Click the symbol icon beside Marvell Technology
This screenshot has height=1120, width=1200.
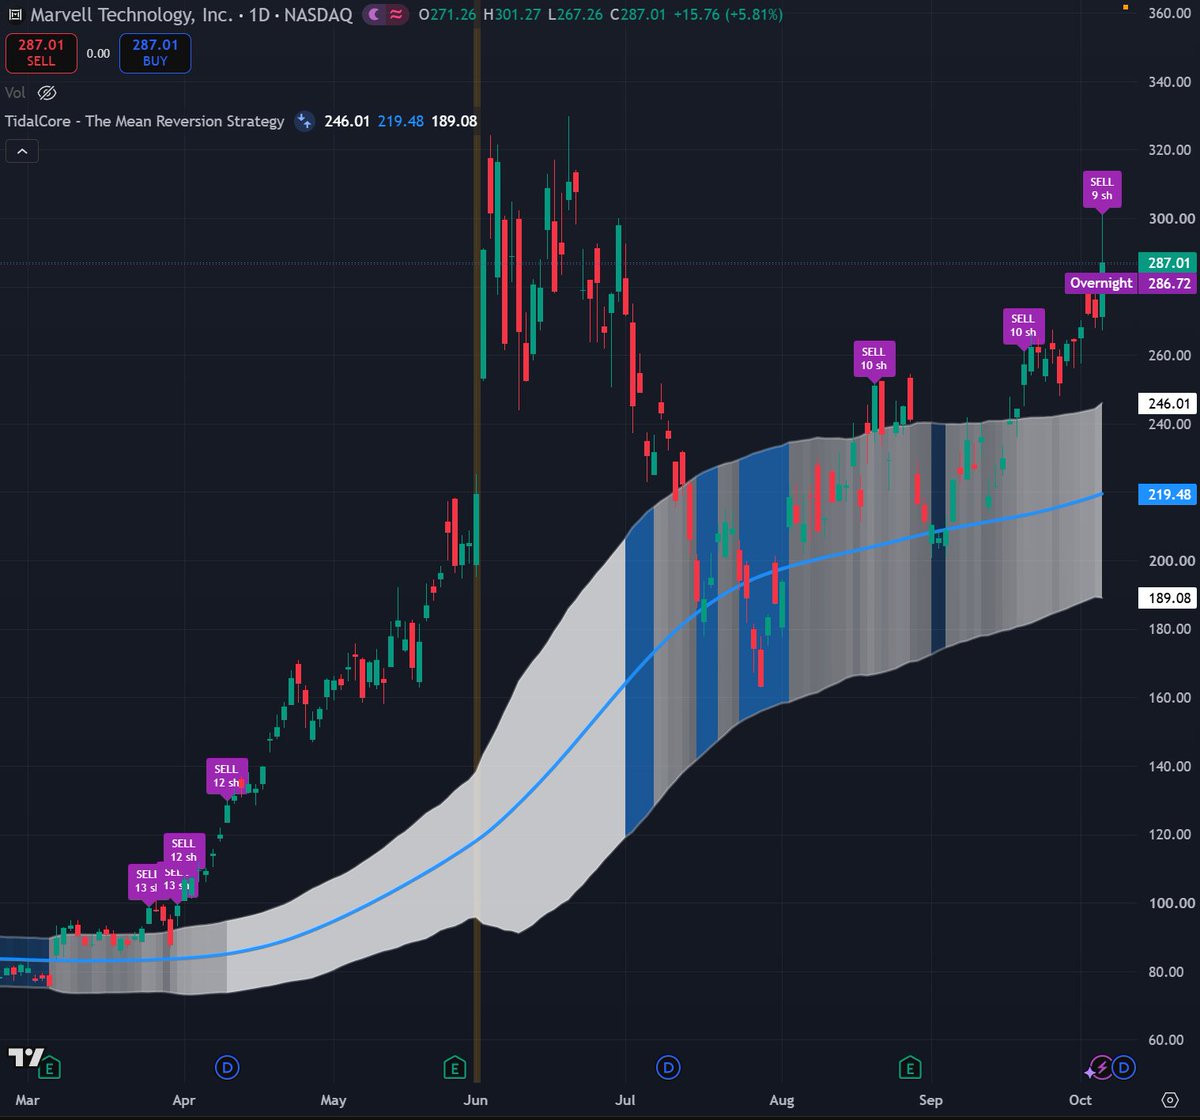tap(14, 15)
